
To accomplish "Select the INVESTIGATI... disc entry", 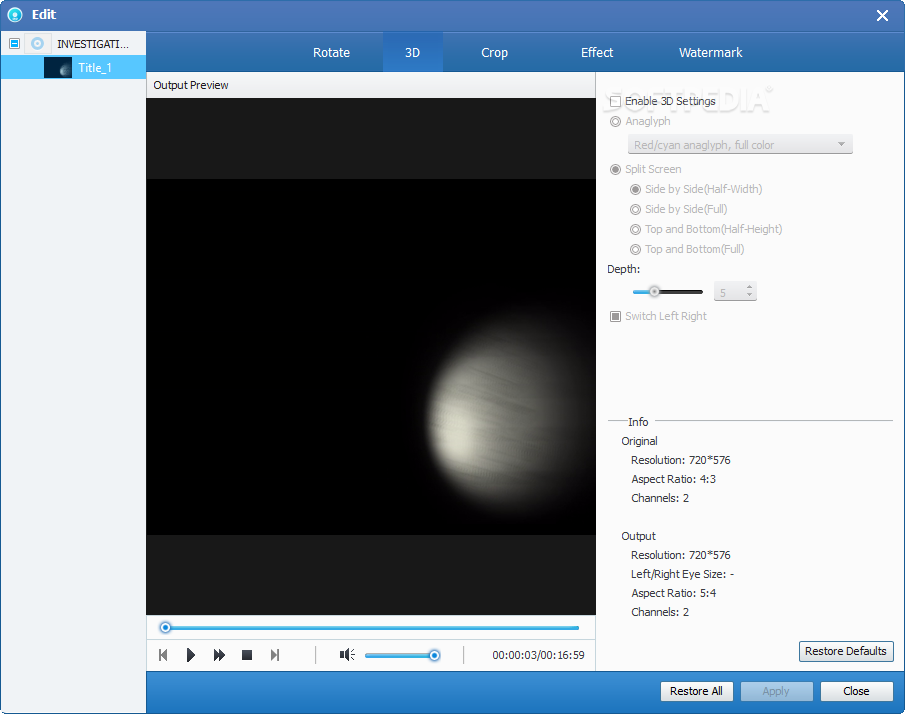I will pyautogui.click(x=92, y=44).
